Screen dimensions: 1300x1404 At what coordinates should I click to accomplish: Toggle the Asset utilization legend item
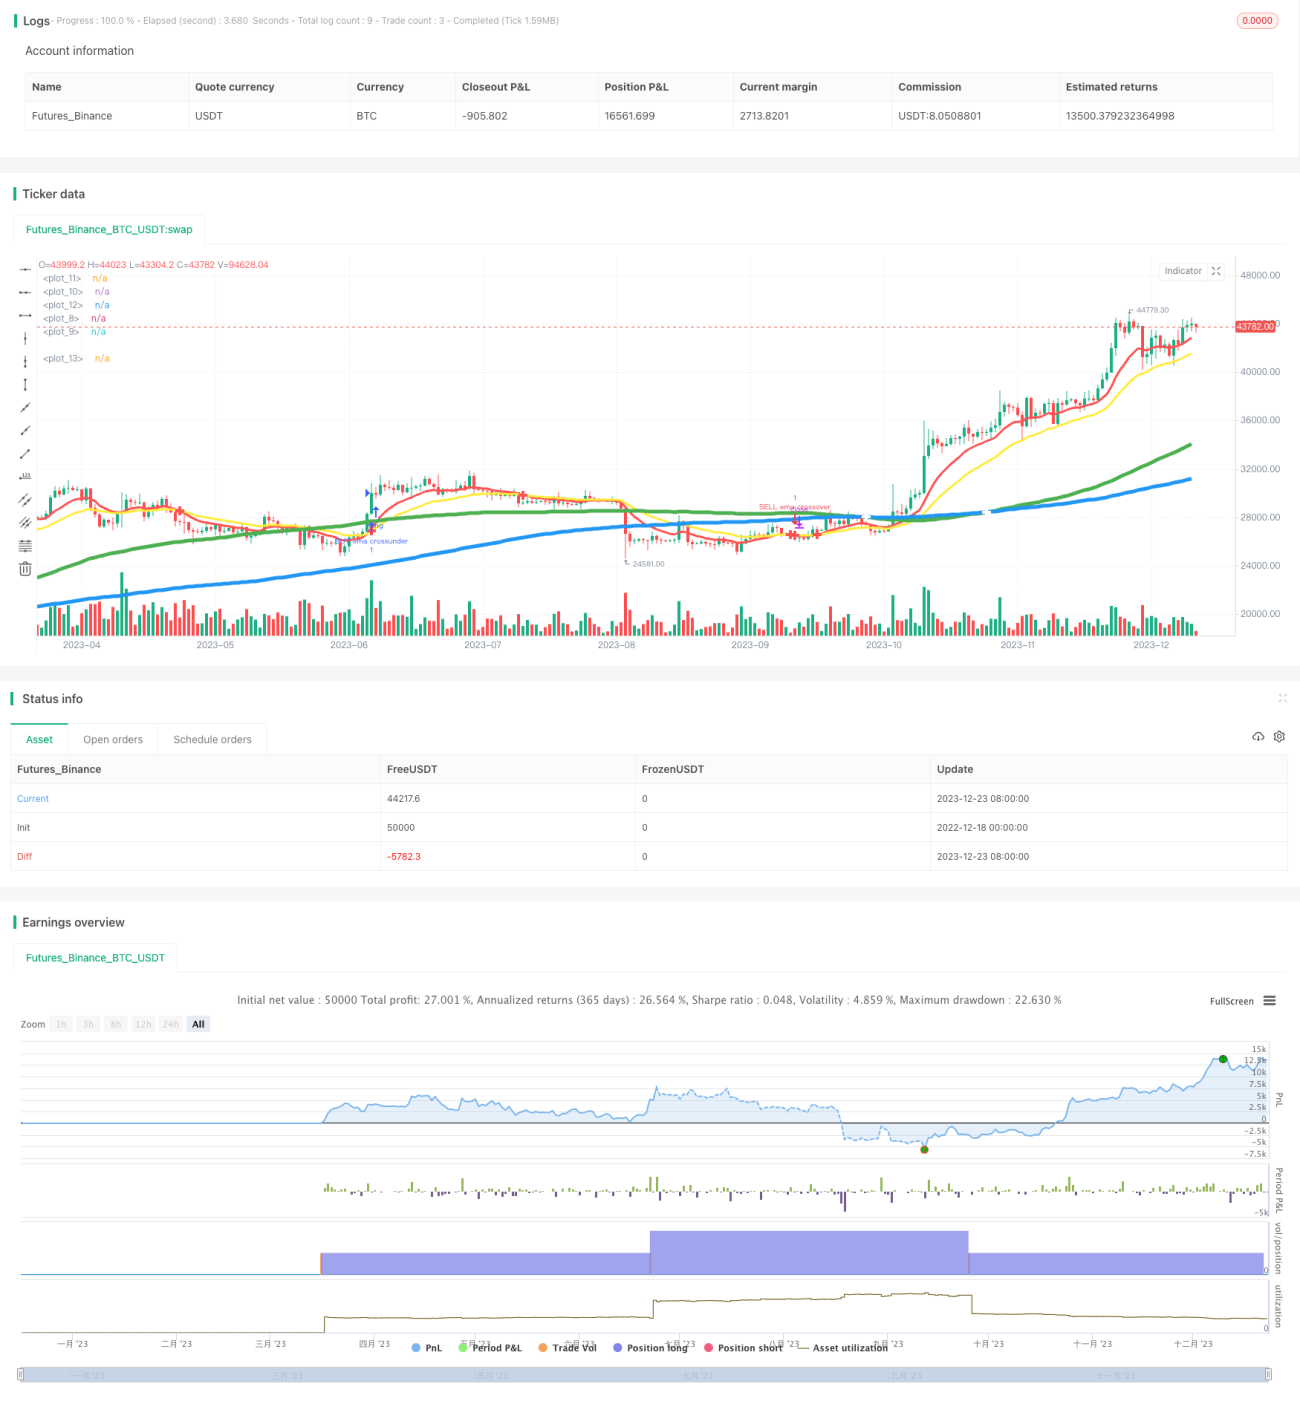[x=843, y=1348]
